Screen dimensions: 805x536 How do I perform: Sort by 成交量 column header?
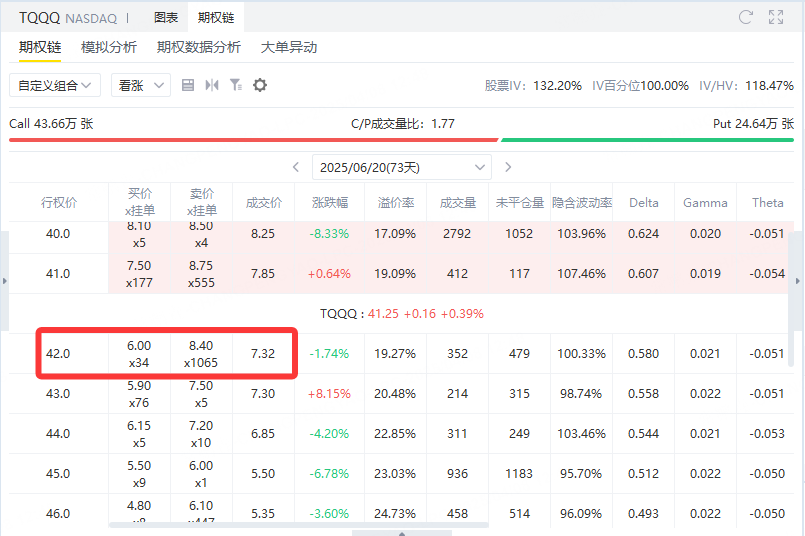(457, 203)
